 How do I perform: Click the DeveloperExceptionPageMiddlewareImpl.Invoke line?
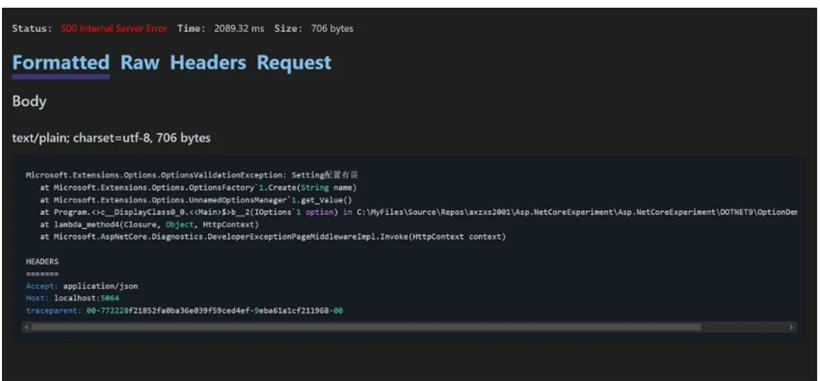[x=272, y=237]
